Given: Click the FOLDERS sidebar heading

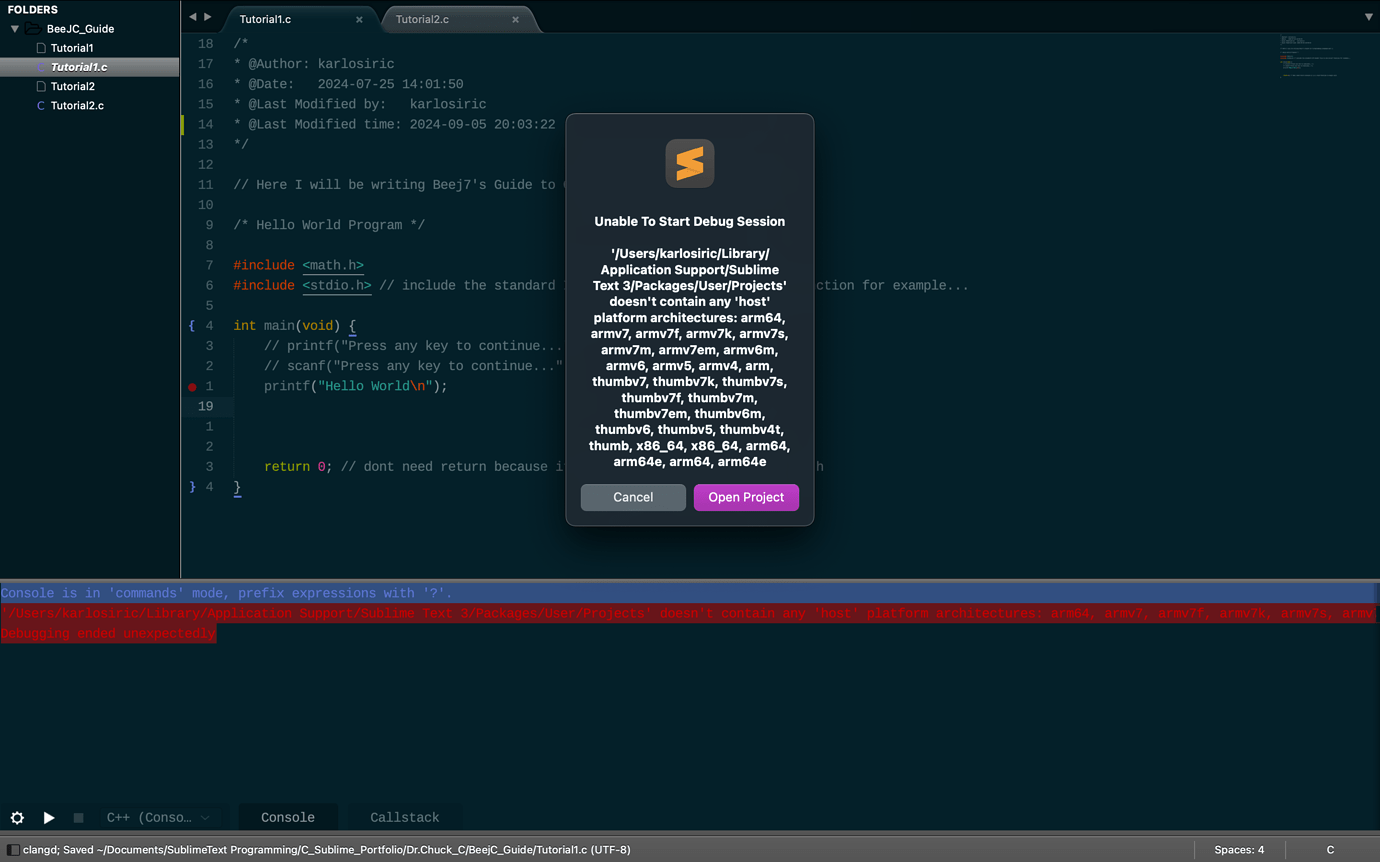Looking at the screenshot, I should (33, 9).
